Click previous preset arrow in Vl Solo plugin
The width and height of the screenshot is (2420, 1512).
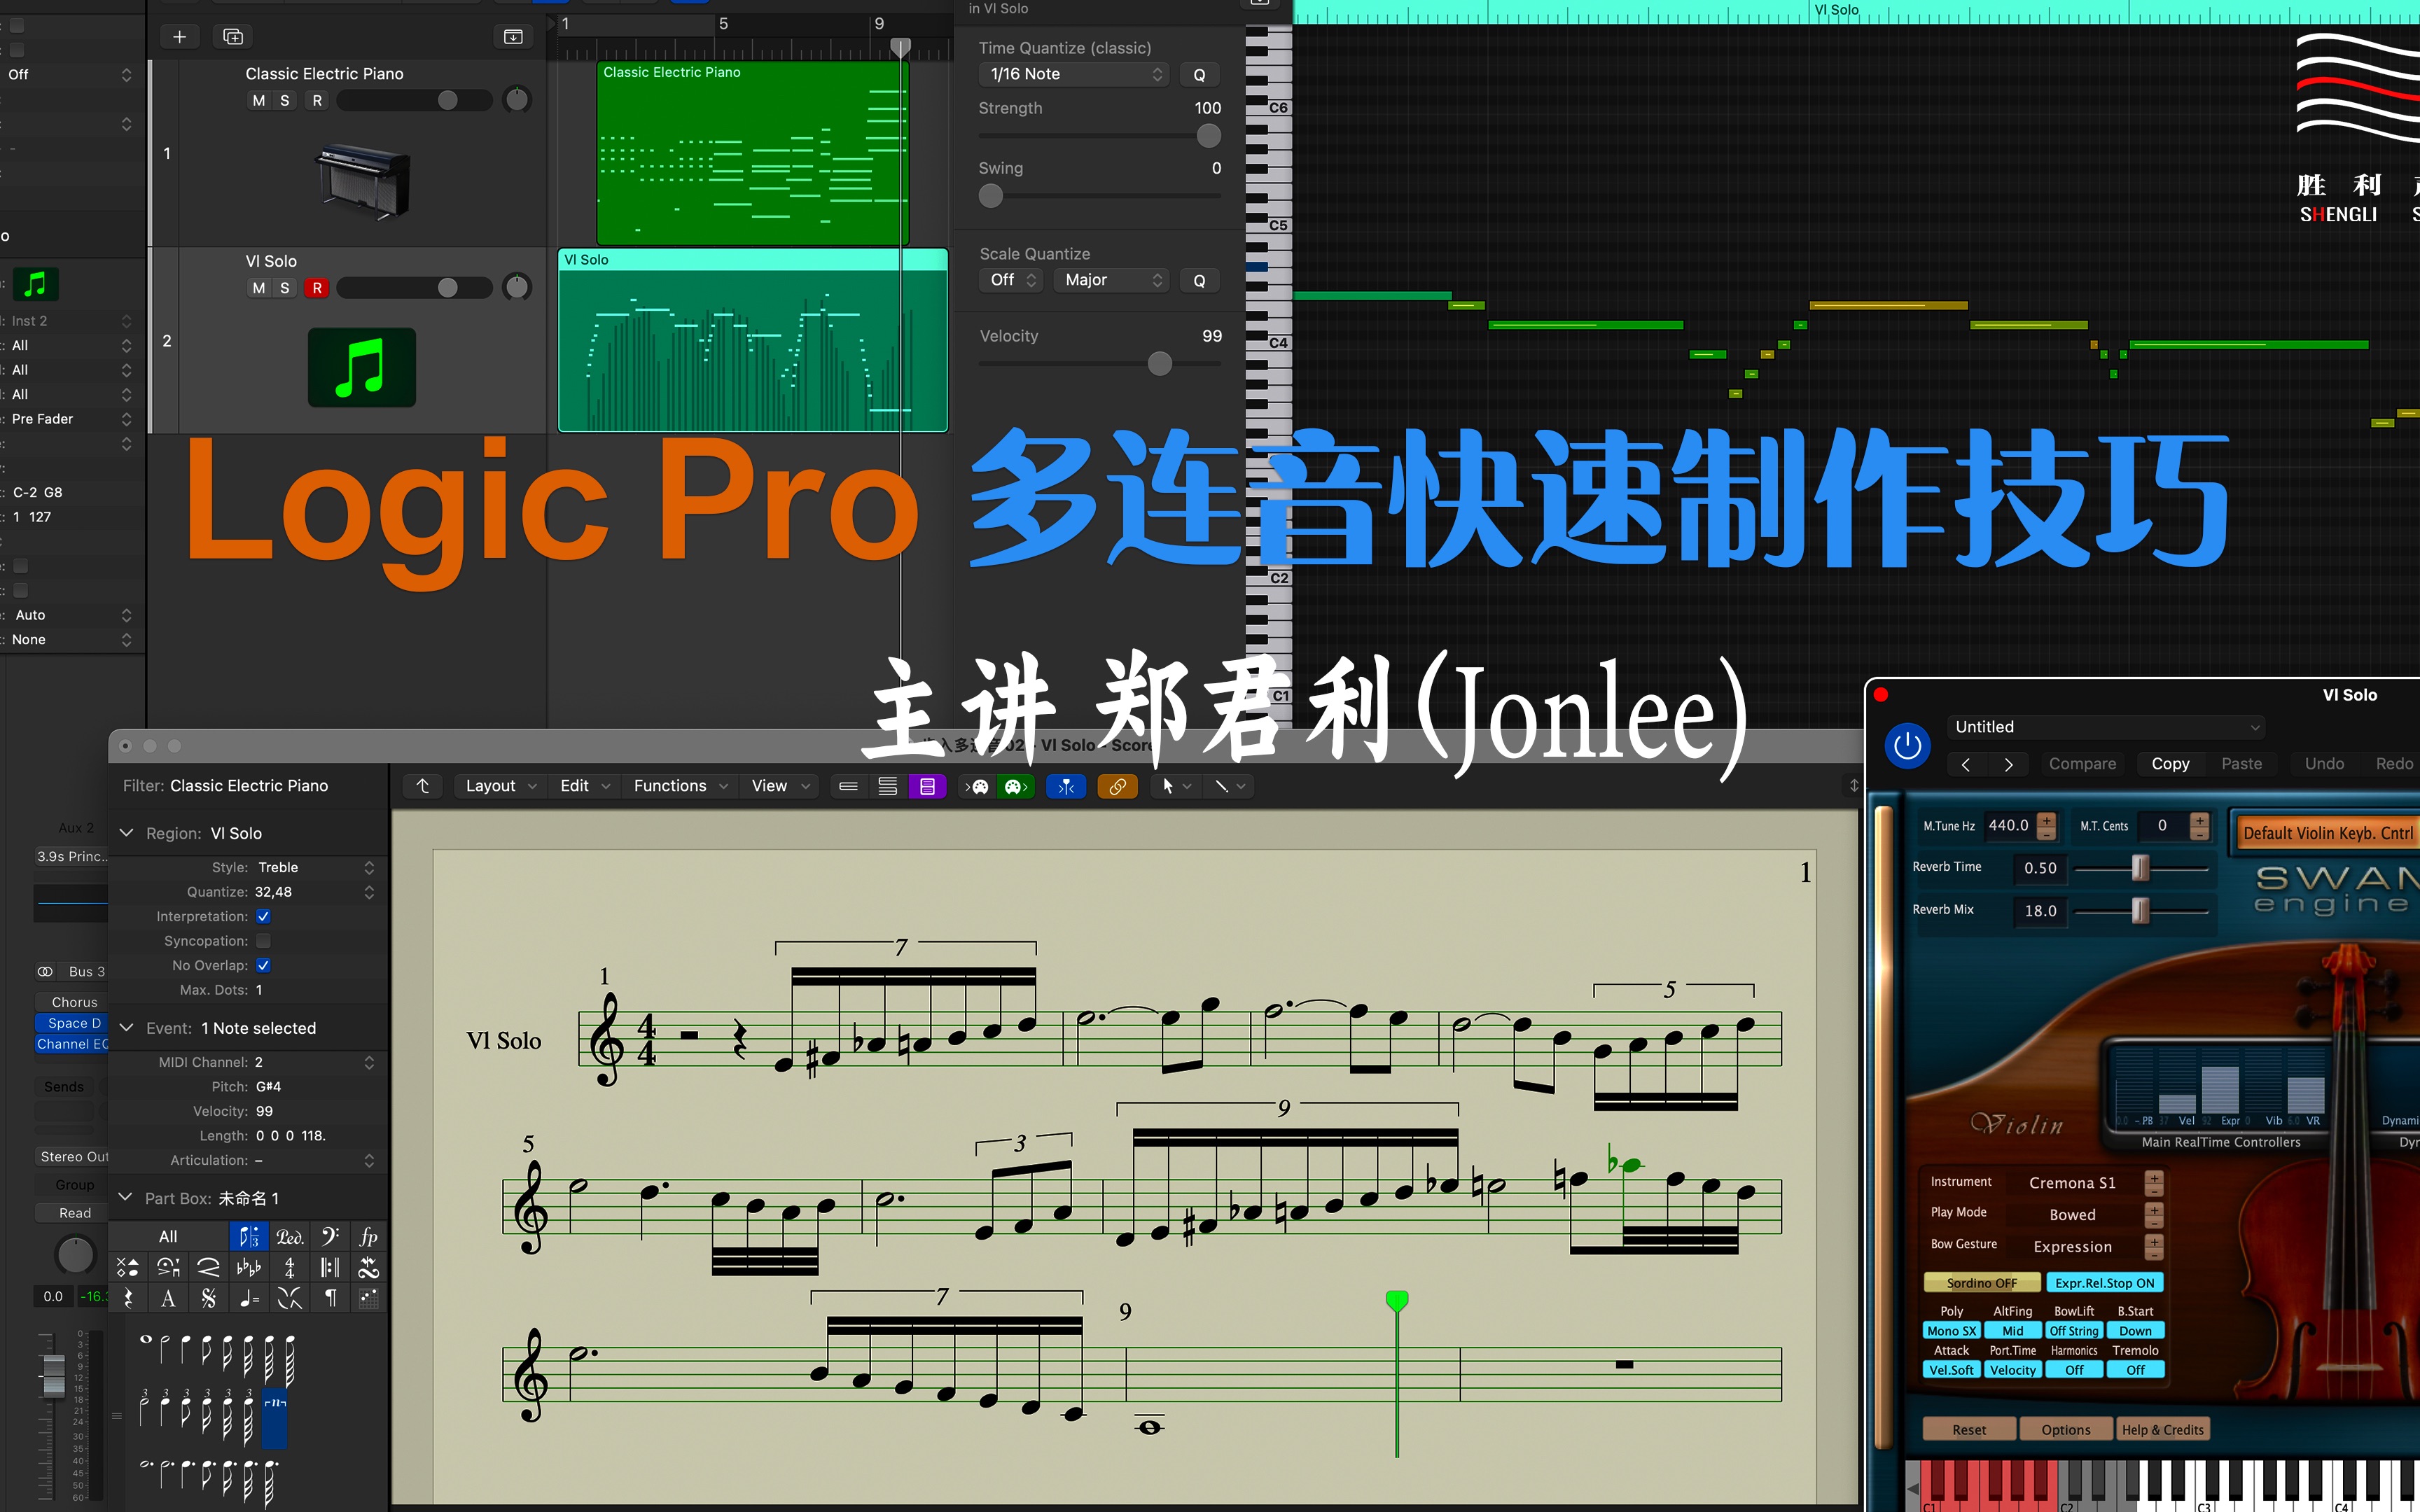coord(1966,764)
